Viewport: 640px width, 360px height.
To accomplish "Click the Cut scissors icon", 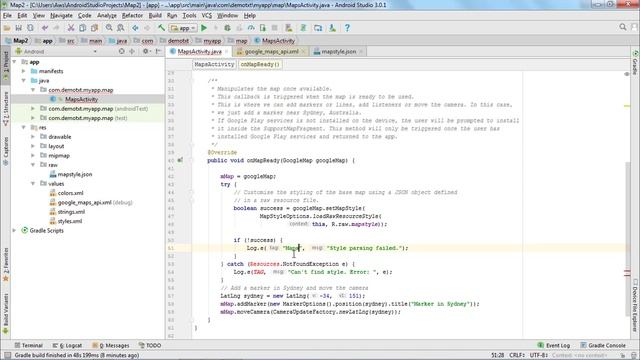I will click(x=71, y=28).
